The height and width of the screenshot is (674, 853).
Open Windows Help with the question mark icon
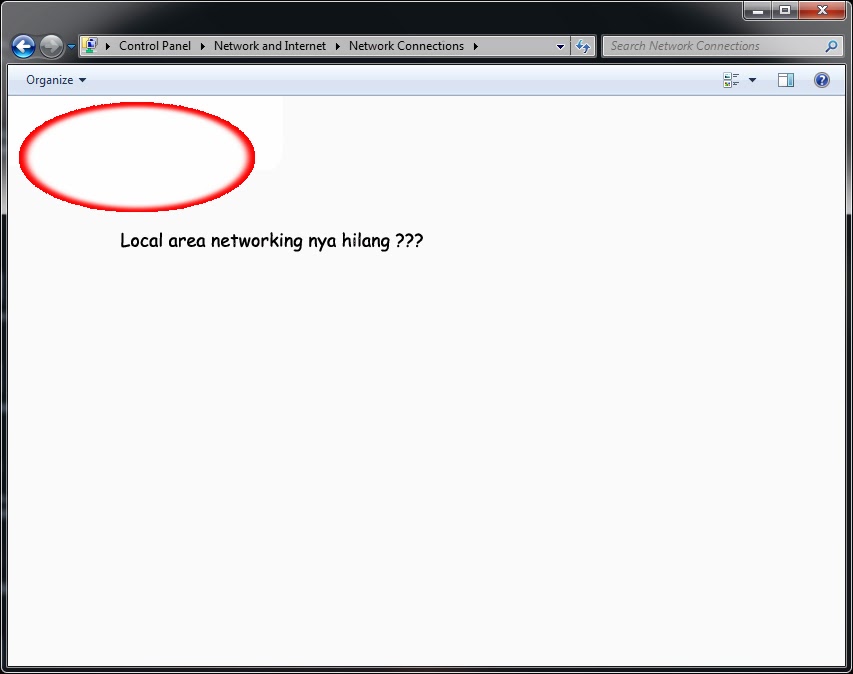(x=821, y=79)
